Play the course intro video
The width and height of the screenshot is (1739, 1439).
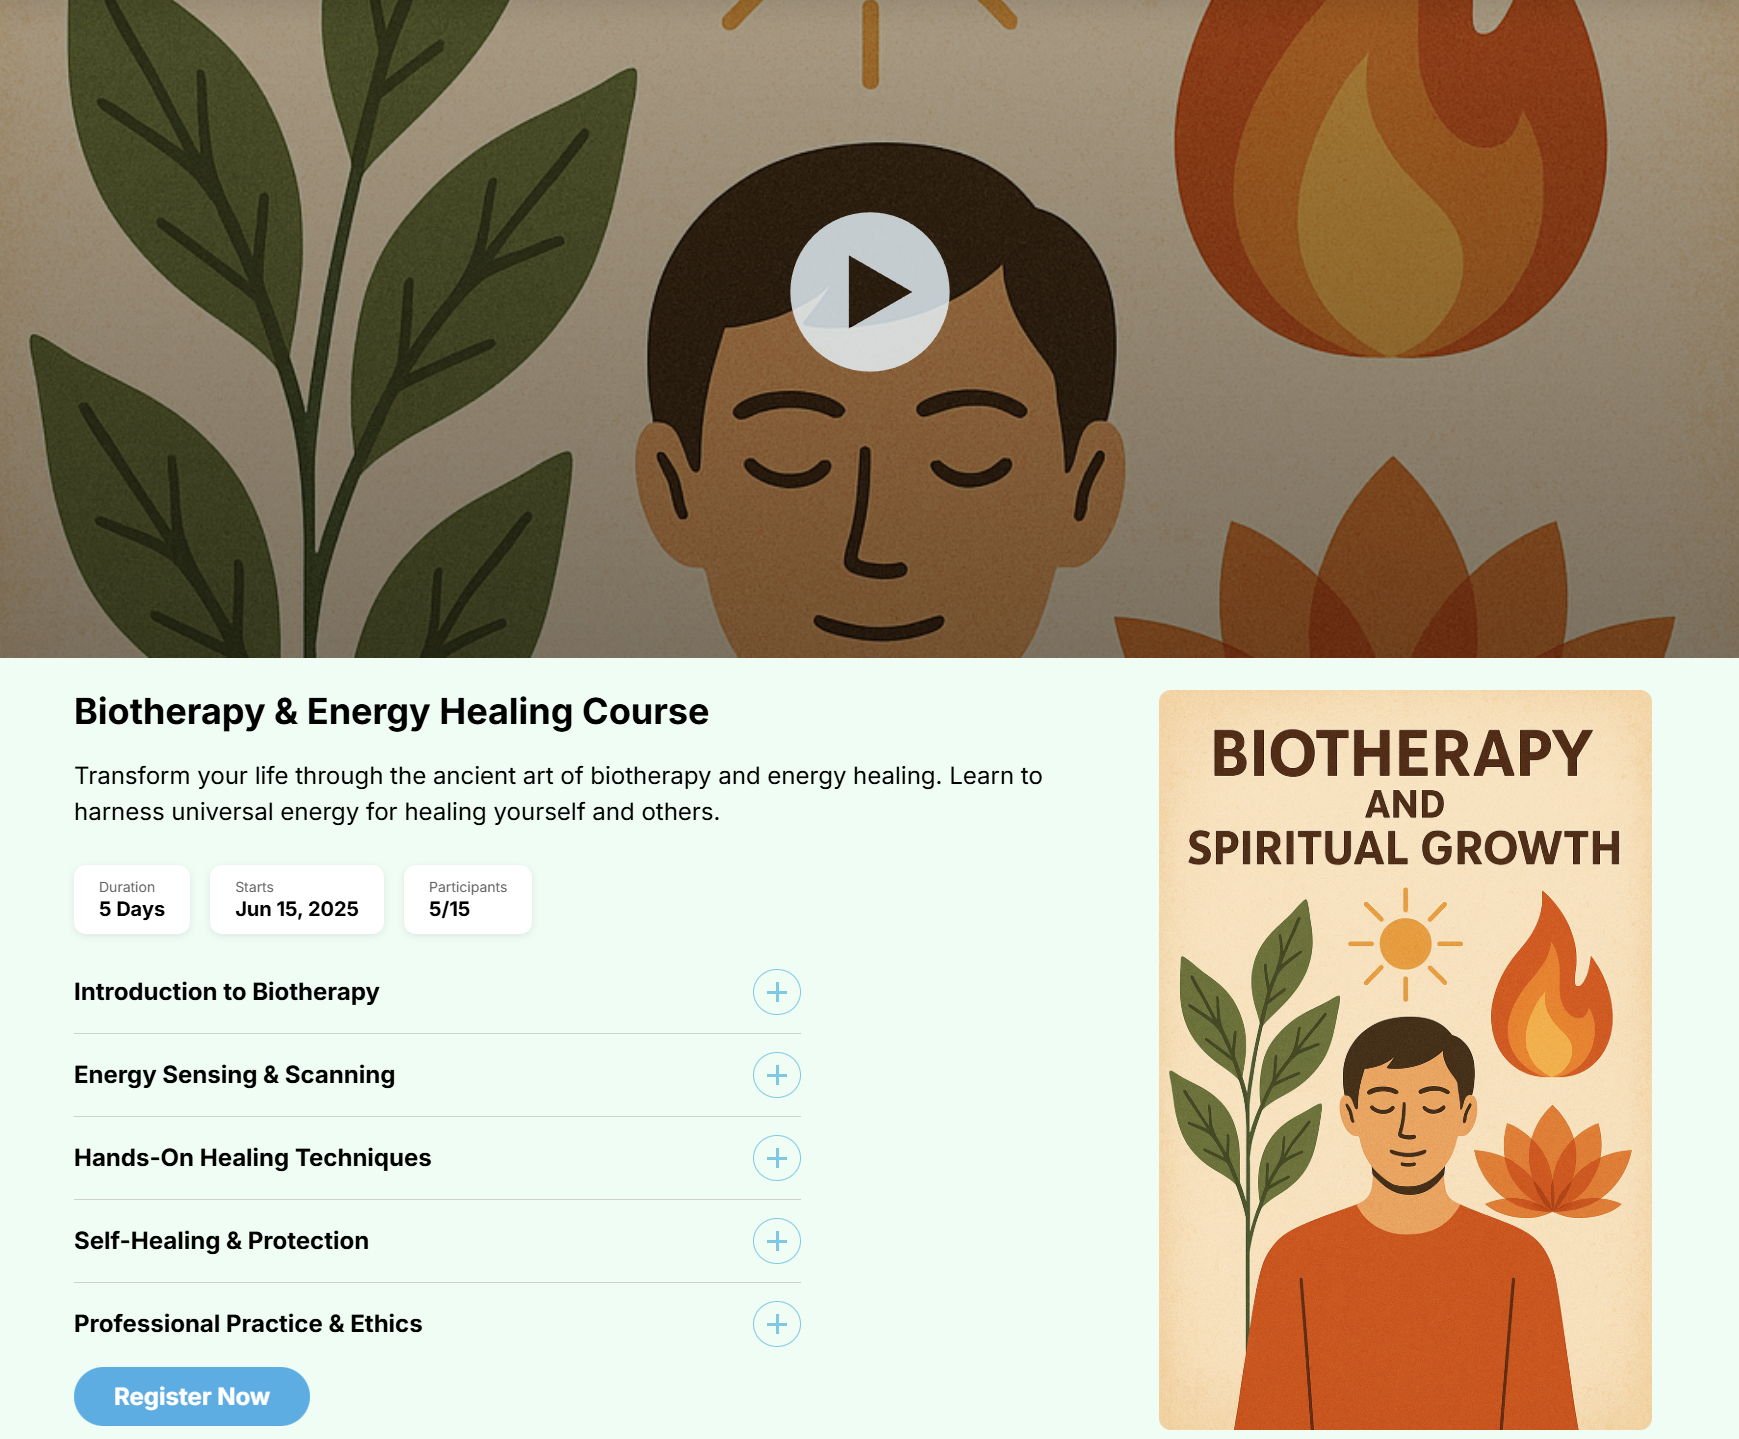[x=869, y=292]
